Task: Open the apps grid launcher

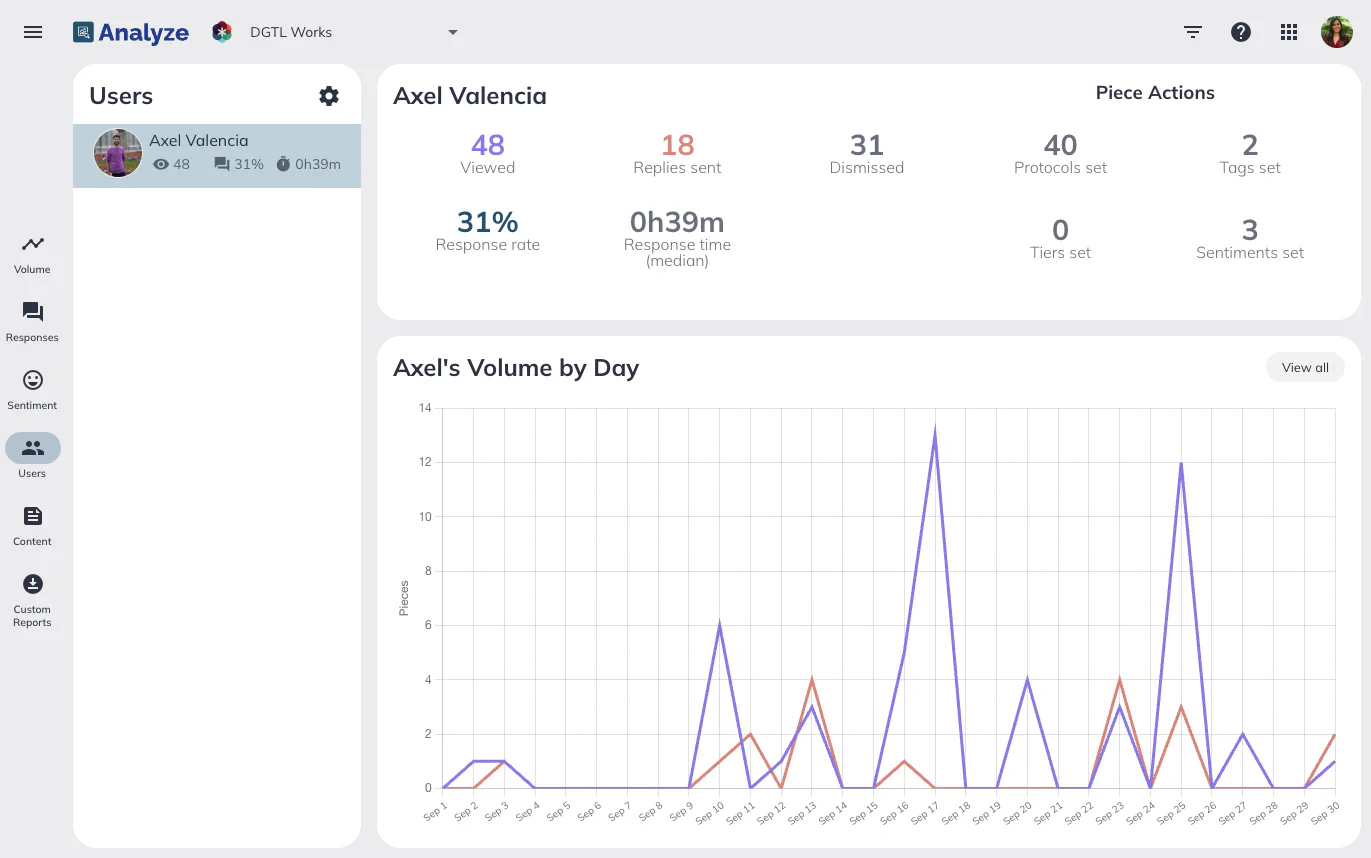Action: pyautogui.click(x=1289, y=32)
